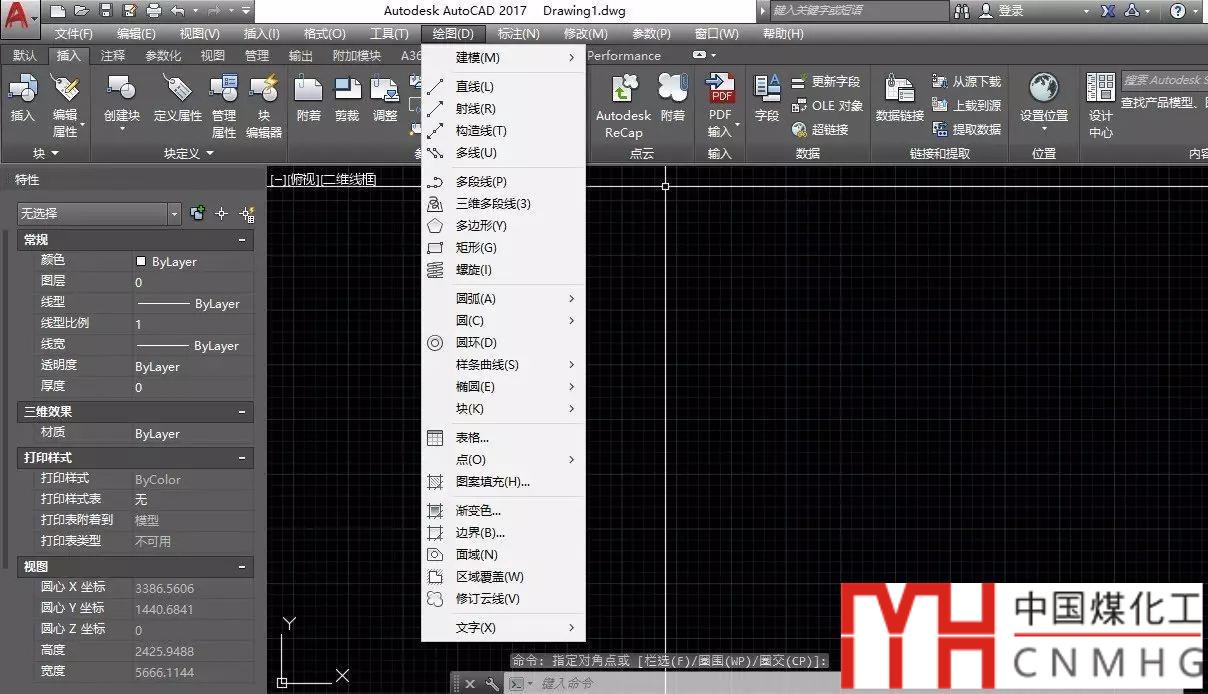Click the keyword search input field
Image resolution: width=1208 pixels, height=694 pixels.
858,11
